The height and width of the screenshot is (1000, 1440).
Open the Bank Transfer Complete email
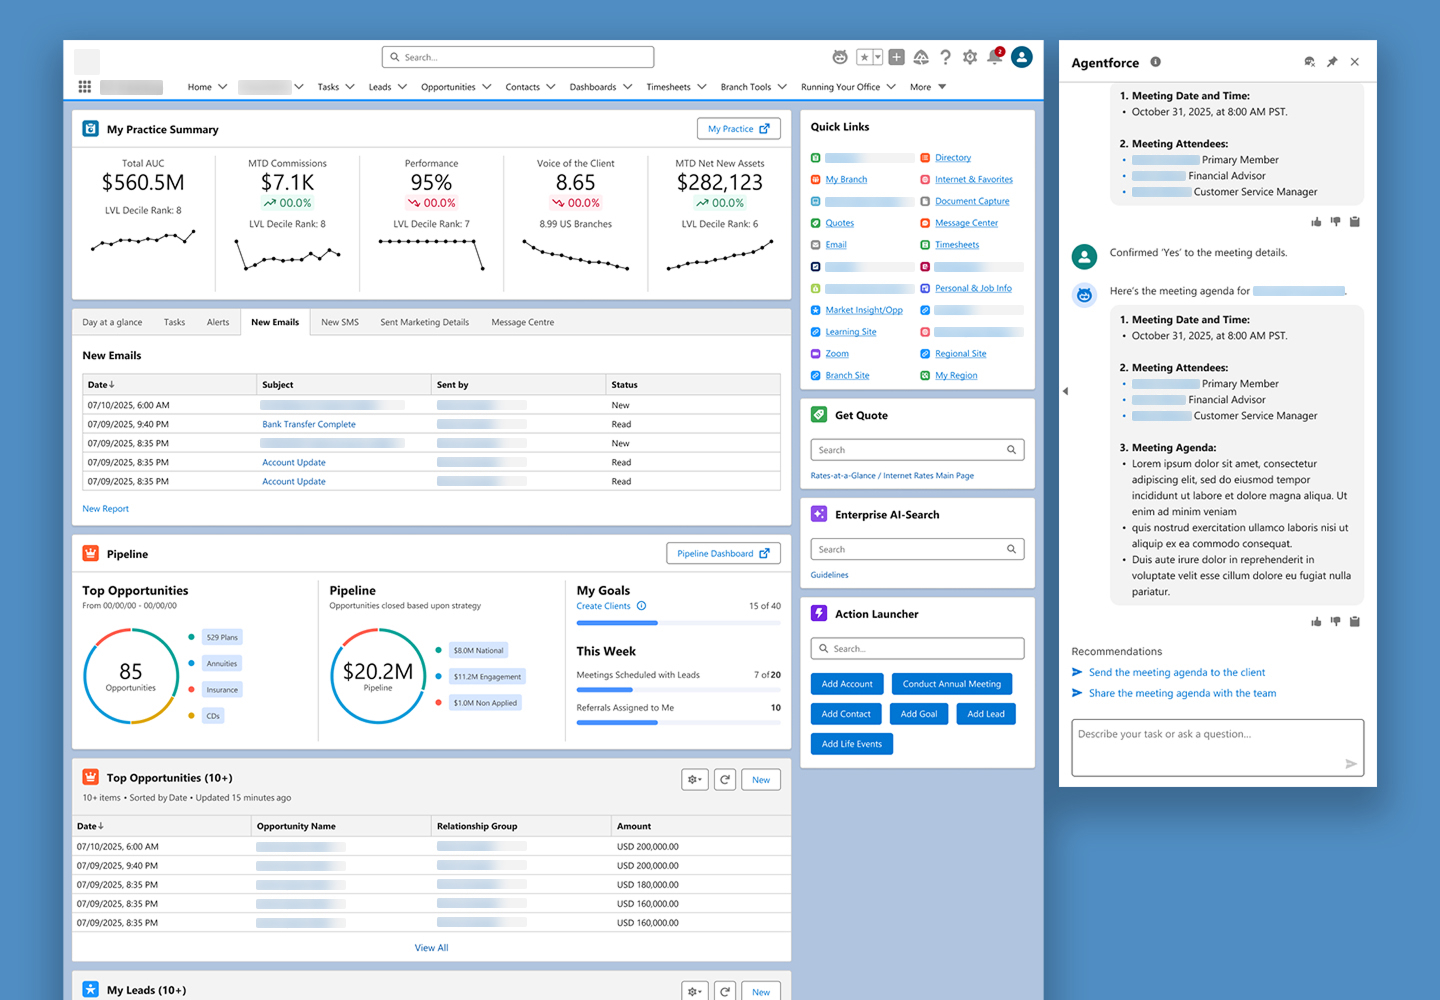click(309, 424)
